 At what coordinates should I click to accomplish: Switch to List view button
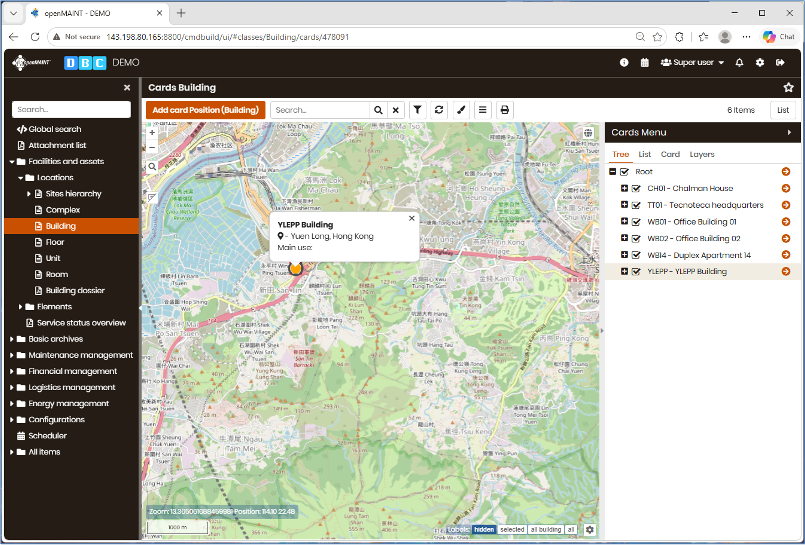pyautogui.click(x=783, y=110)
